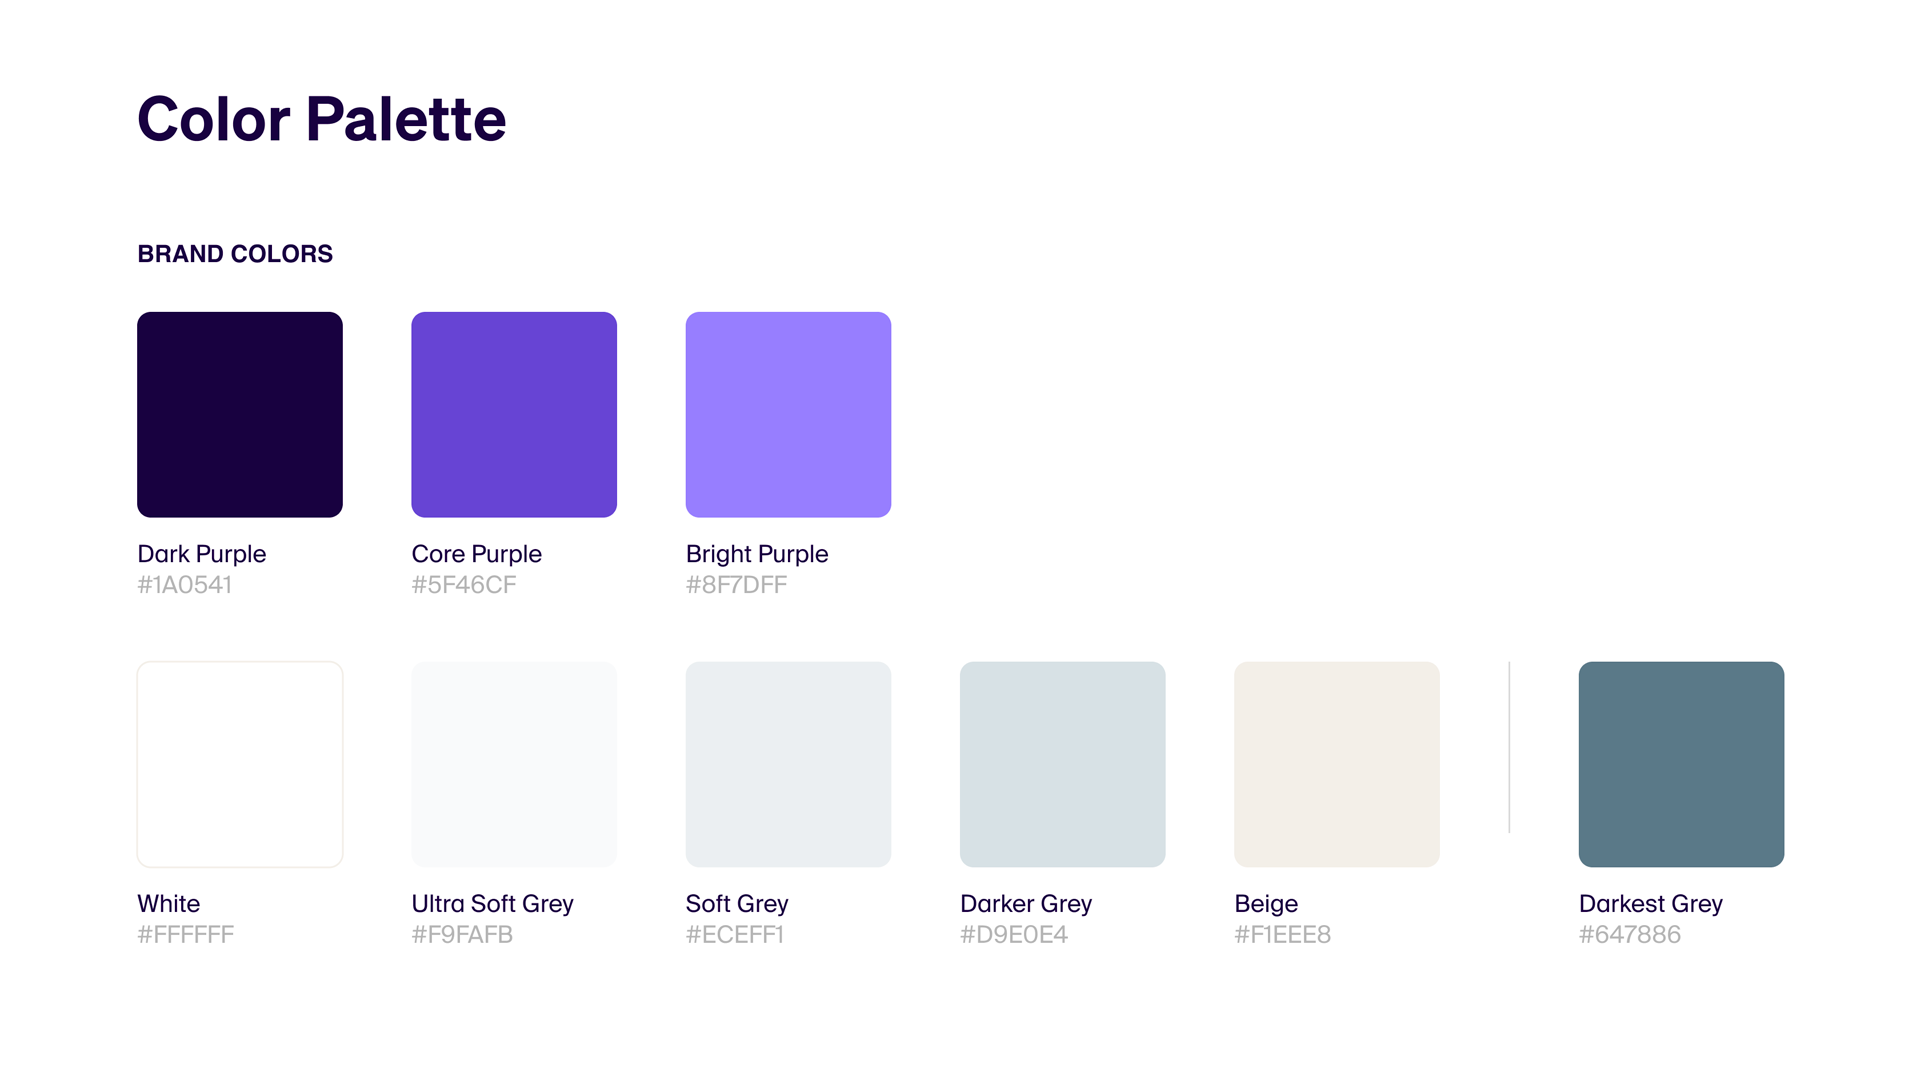Click the Color Palette heading

pyautogui.click(x=321, y=119)
